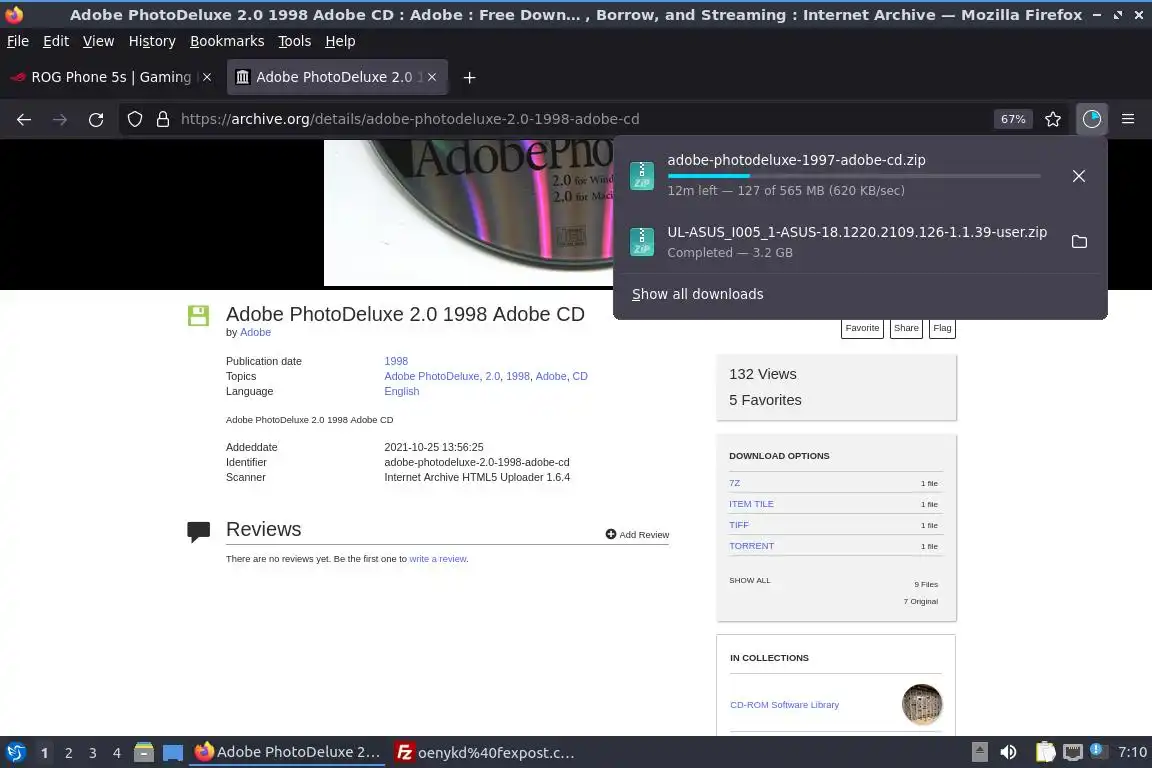Click the Favorite button
The height and width of the screenshot is (768, 1152).
pos(862,329)
